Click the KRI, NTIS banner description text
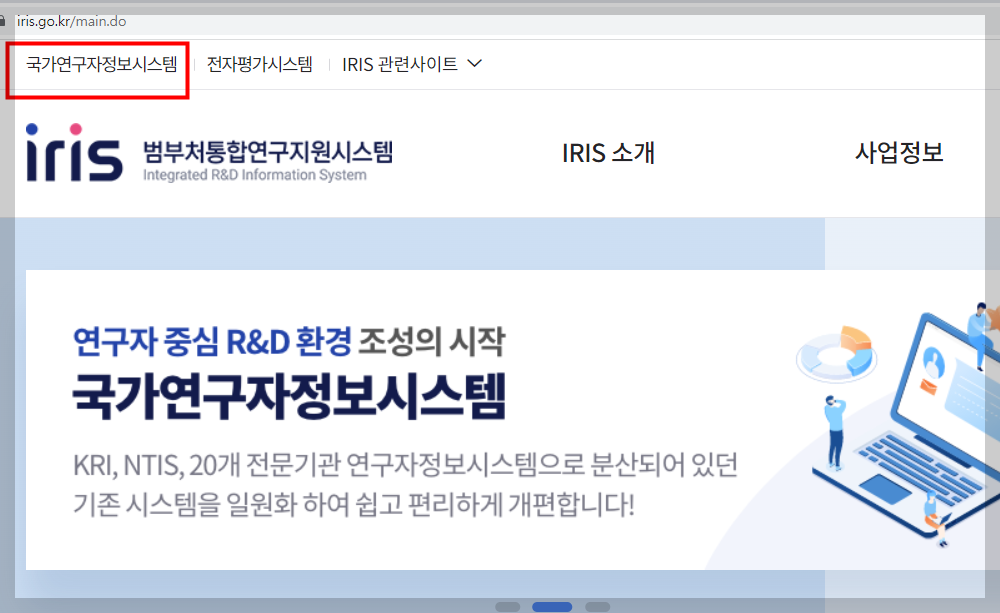1000x613 pixels. point(405,485)
